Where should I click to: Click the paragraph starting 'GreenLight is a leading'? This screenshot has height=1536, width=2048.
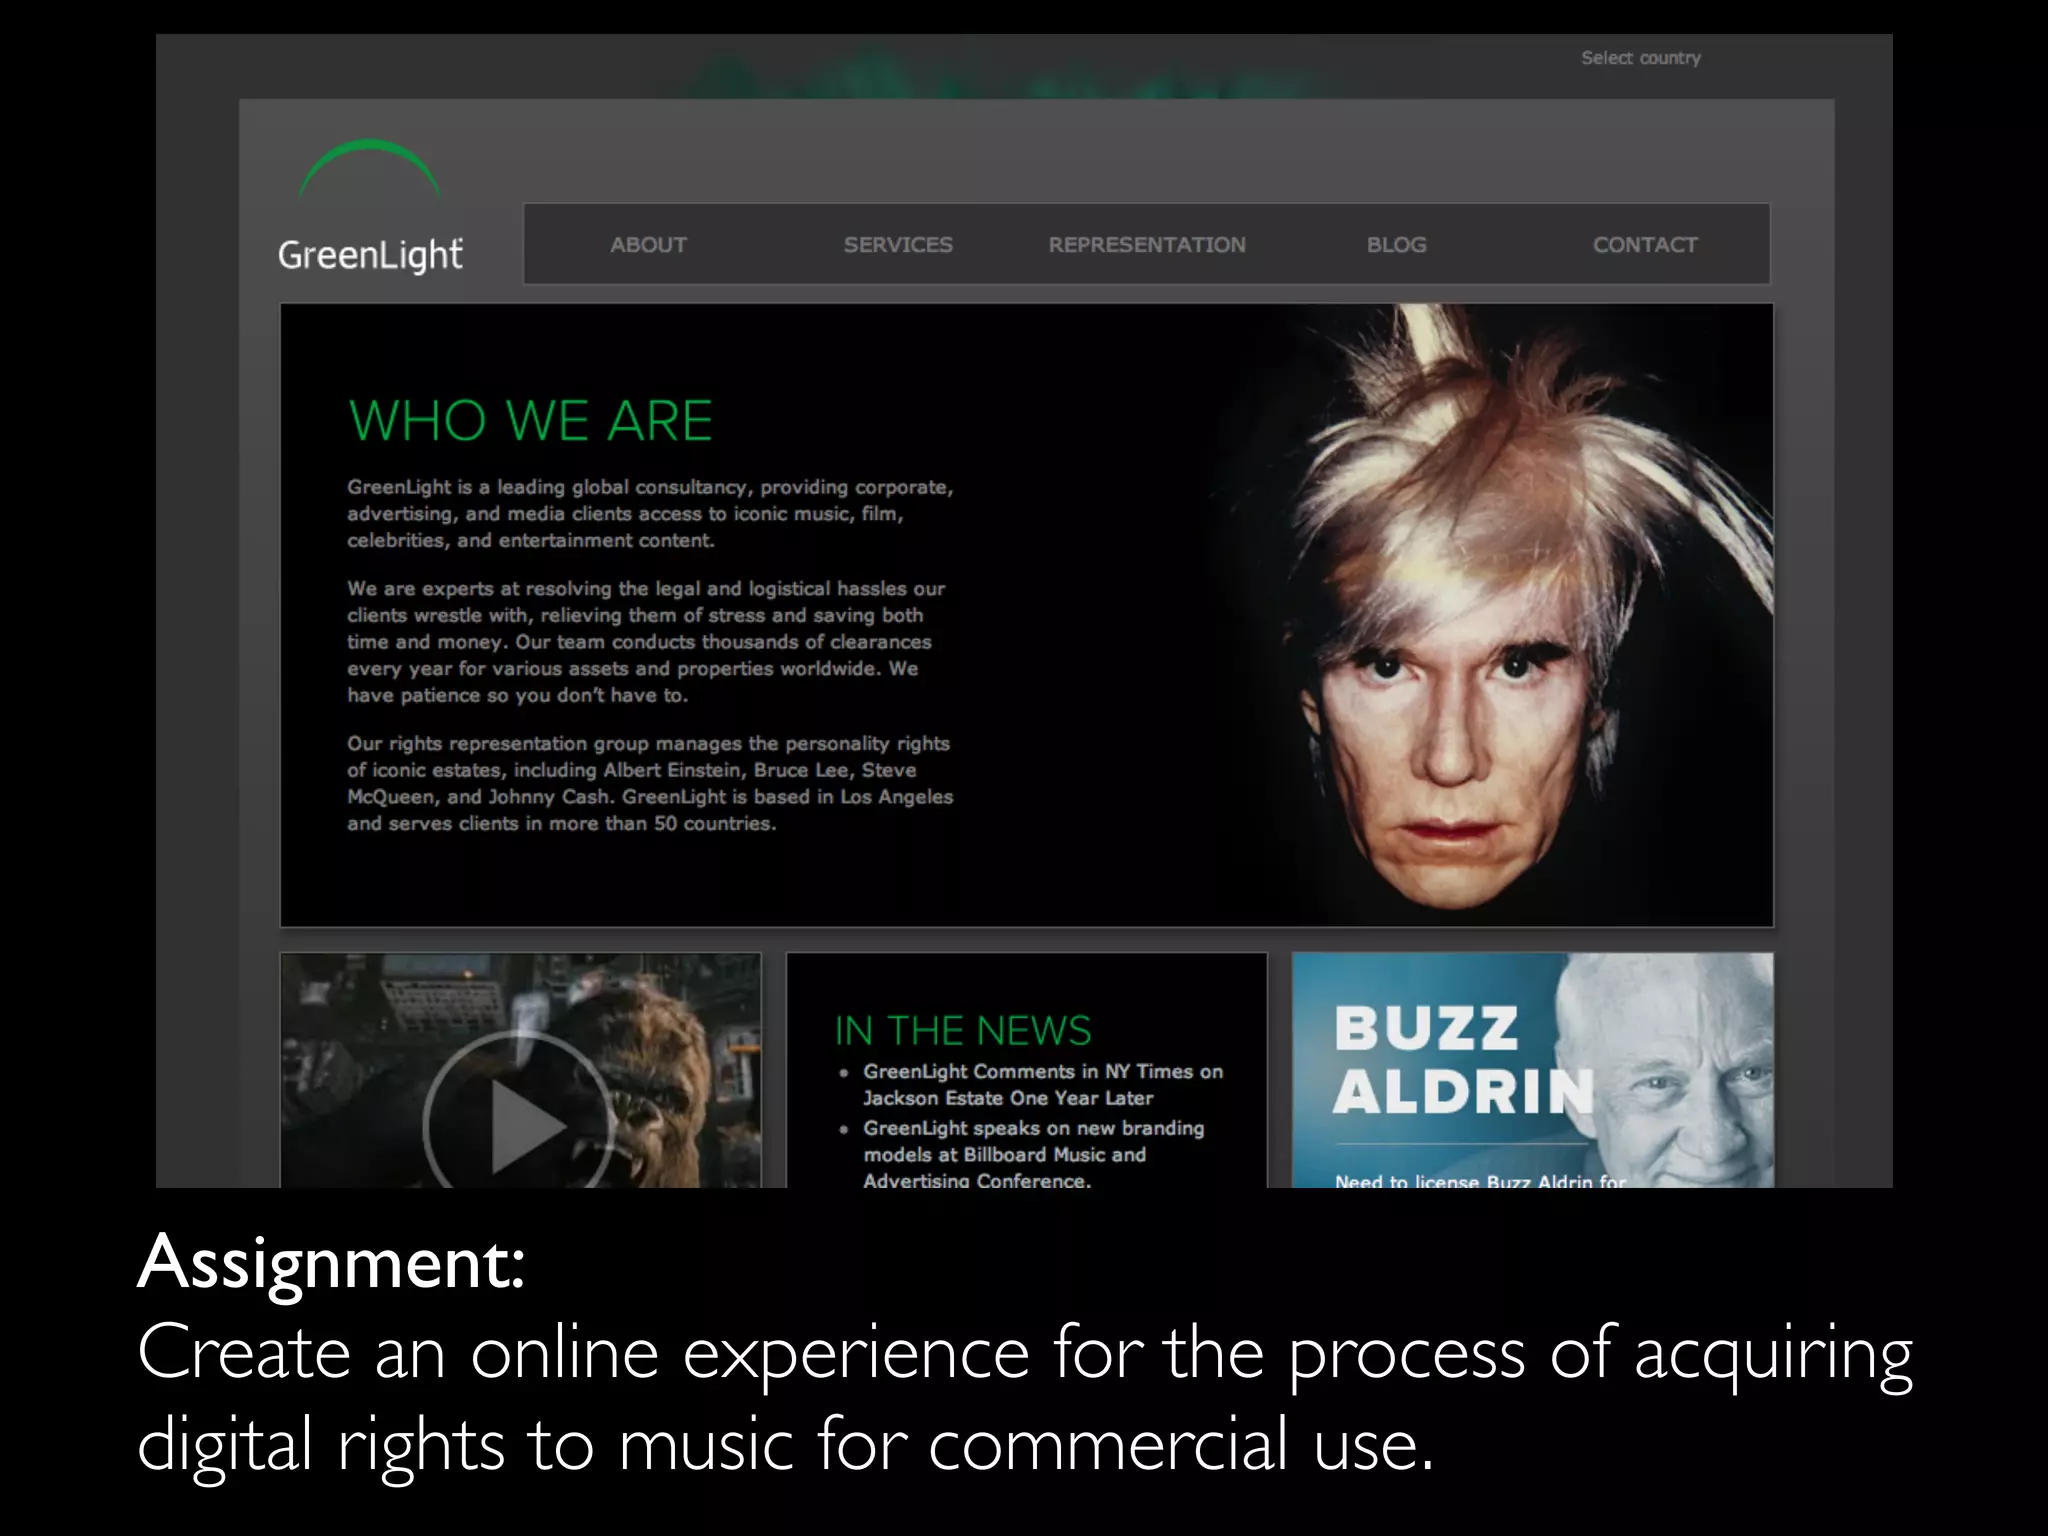(x=650, y=513)
